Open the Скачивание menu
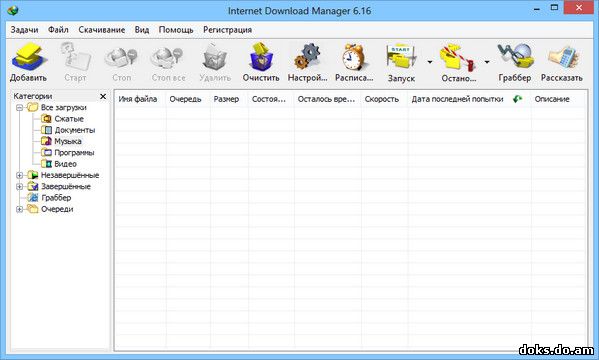The height and width of the screenshot is (360, 599). 102,30
